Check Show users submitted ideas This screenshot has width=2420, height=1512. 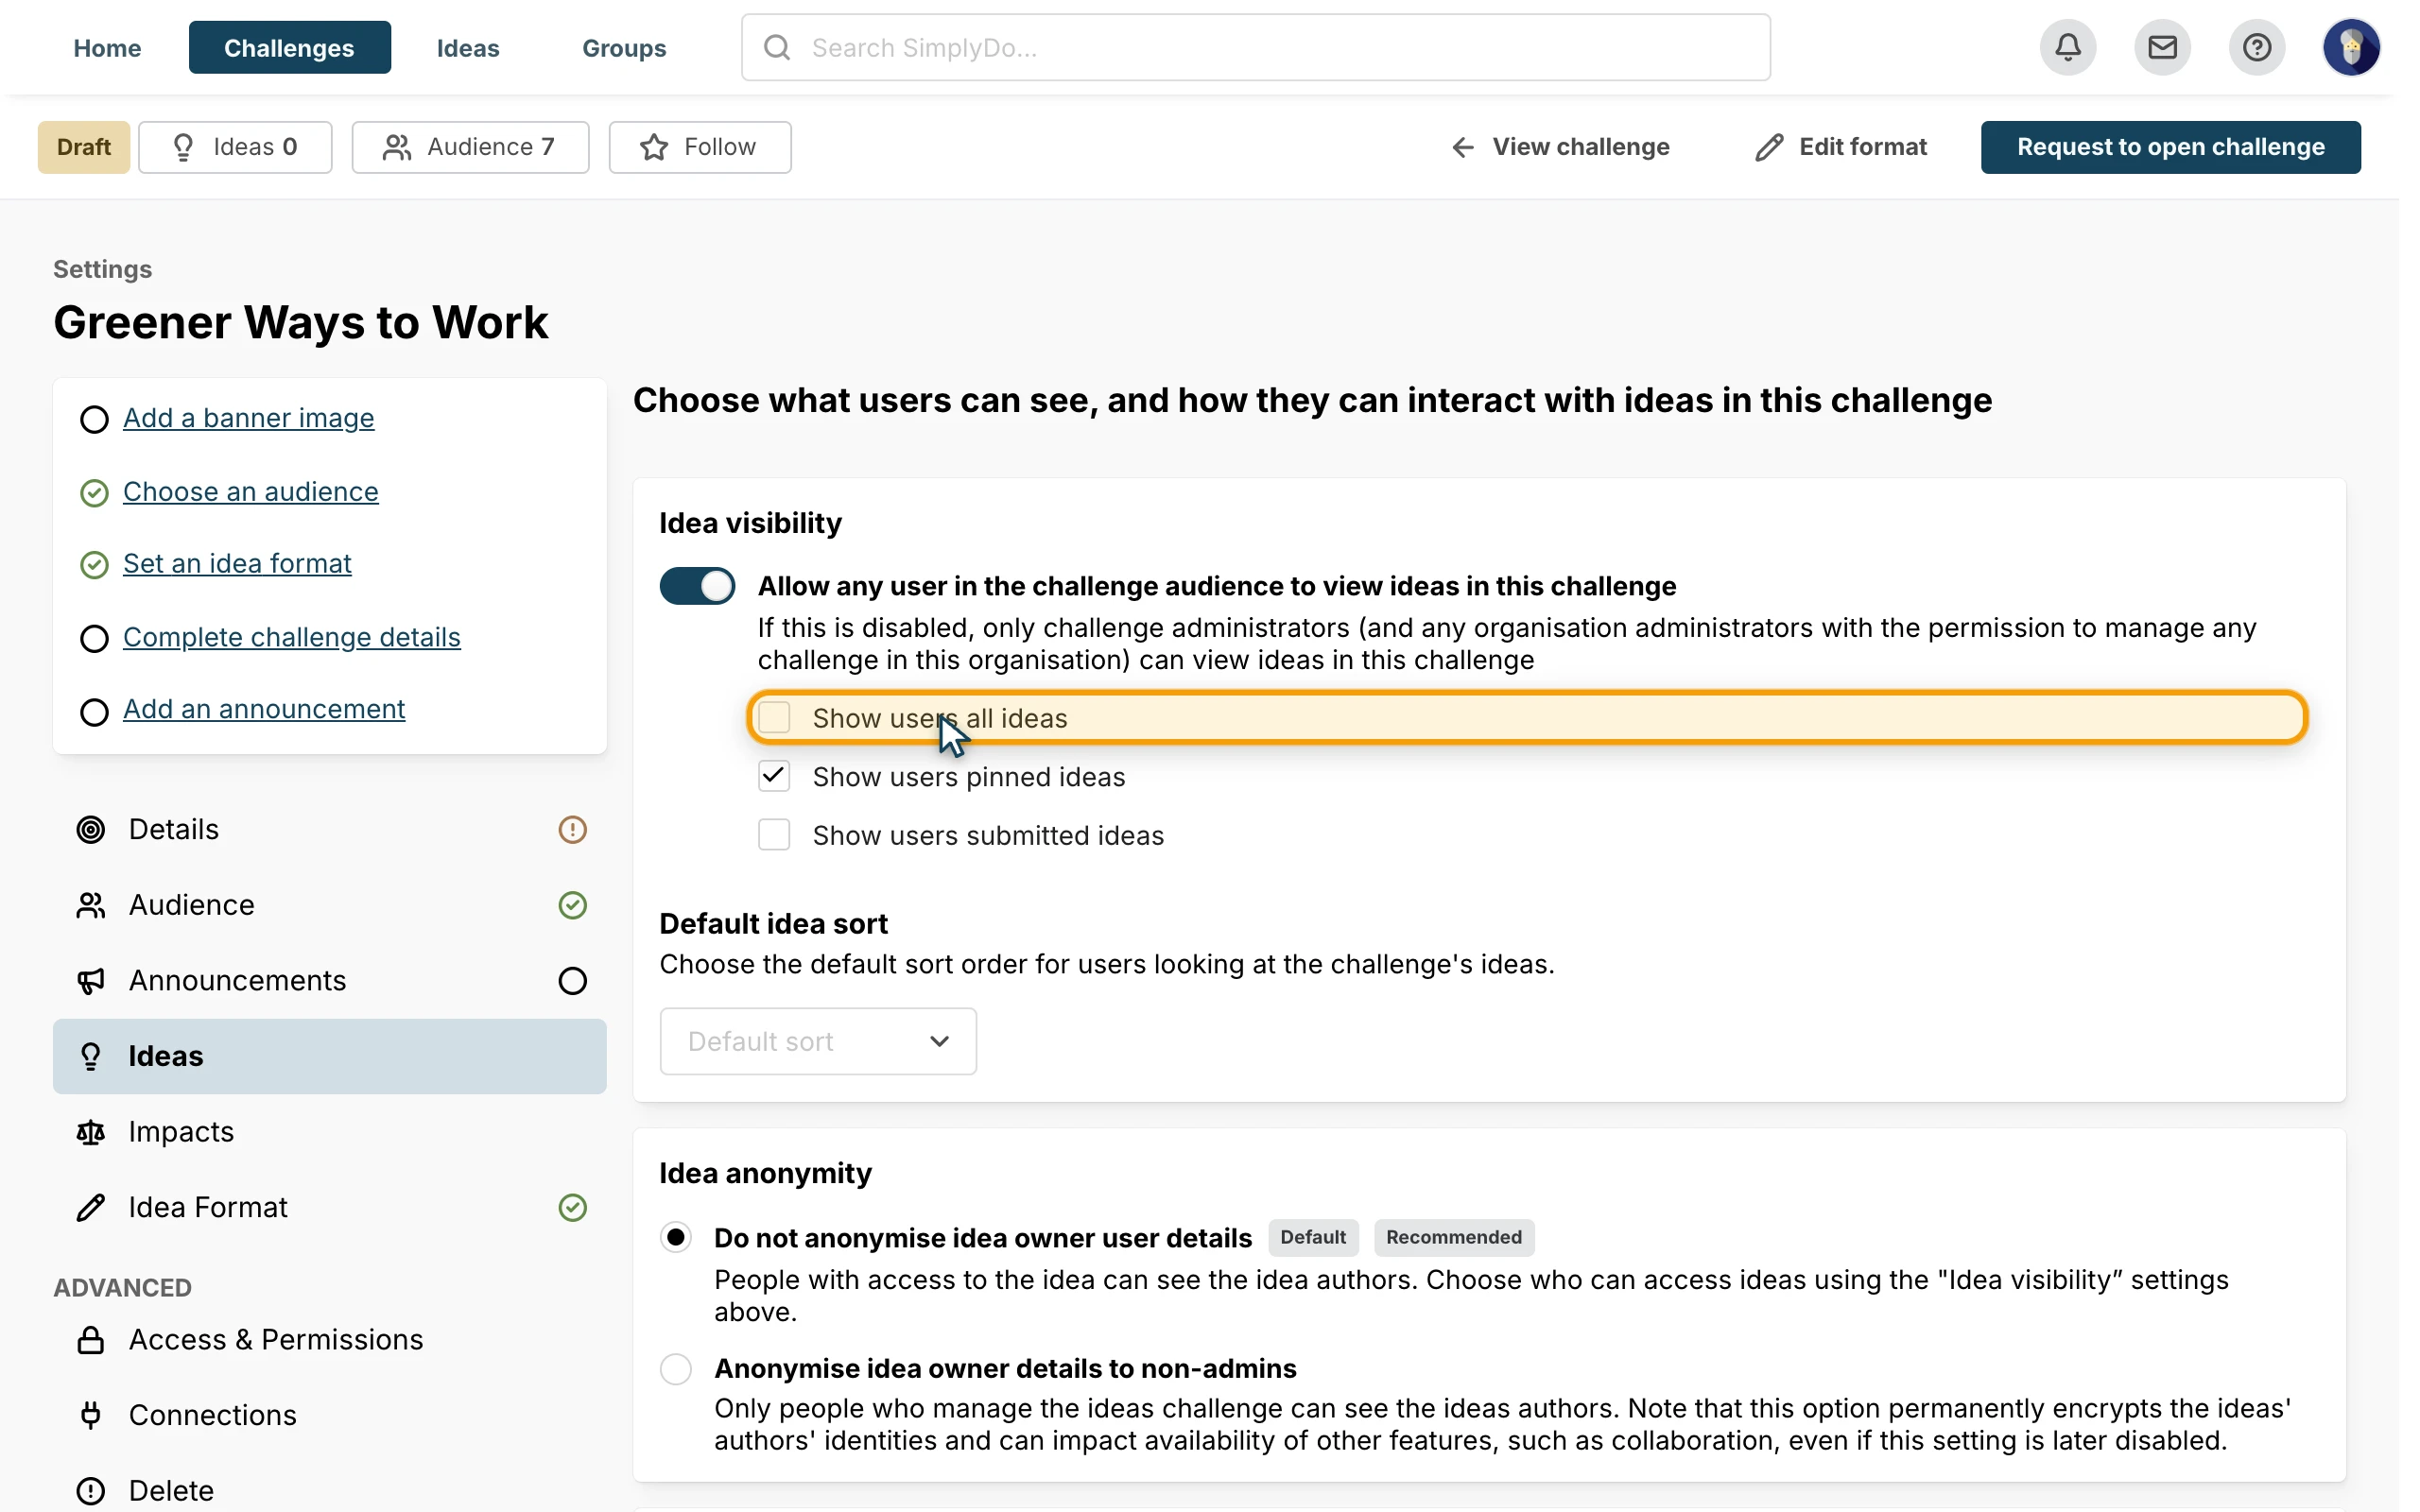(774, 834)
